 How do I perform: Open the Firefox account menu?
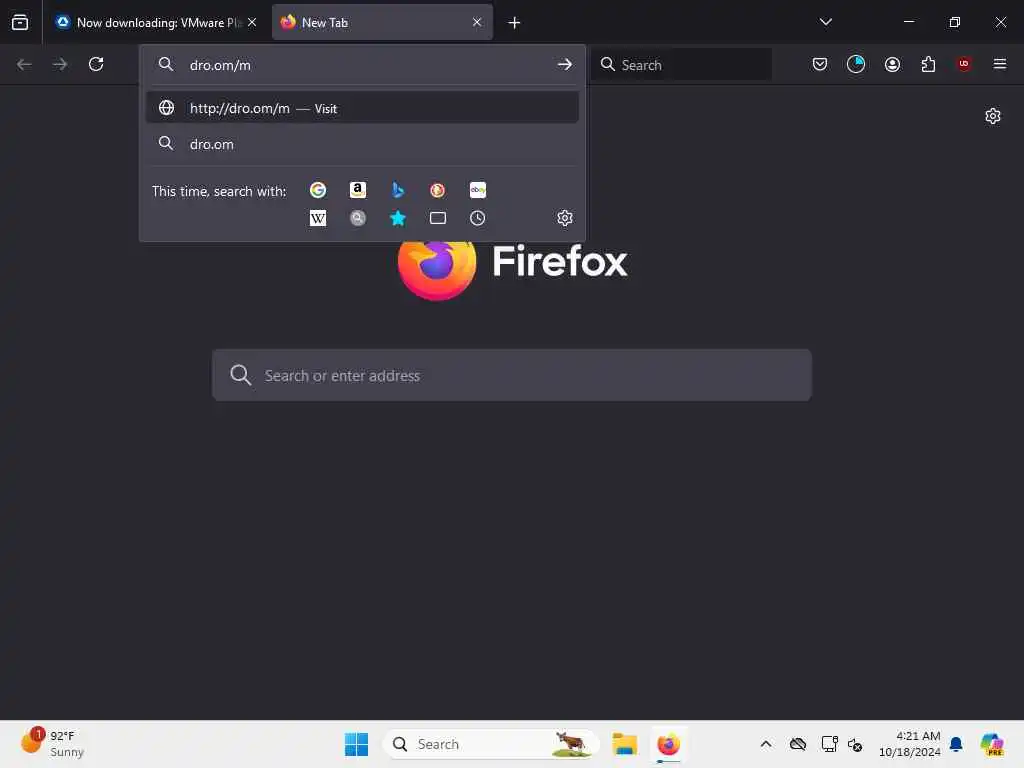[x=892, y=64]
